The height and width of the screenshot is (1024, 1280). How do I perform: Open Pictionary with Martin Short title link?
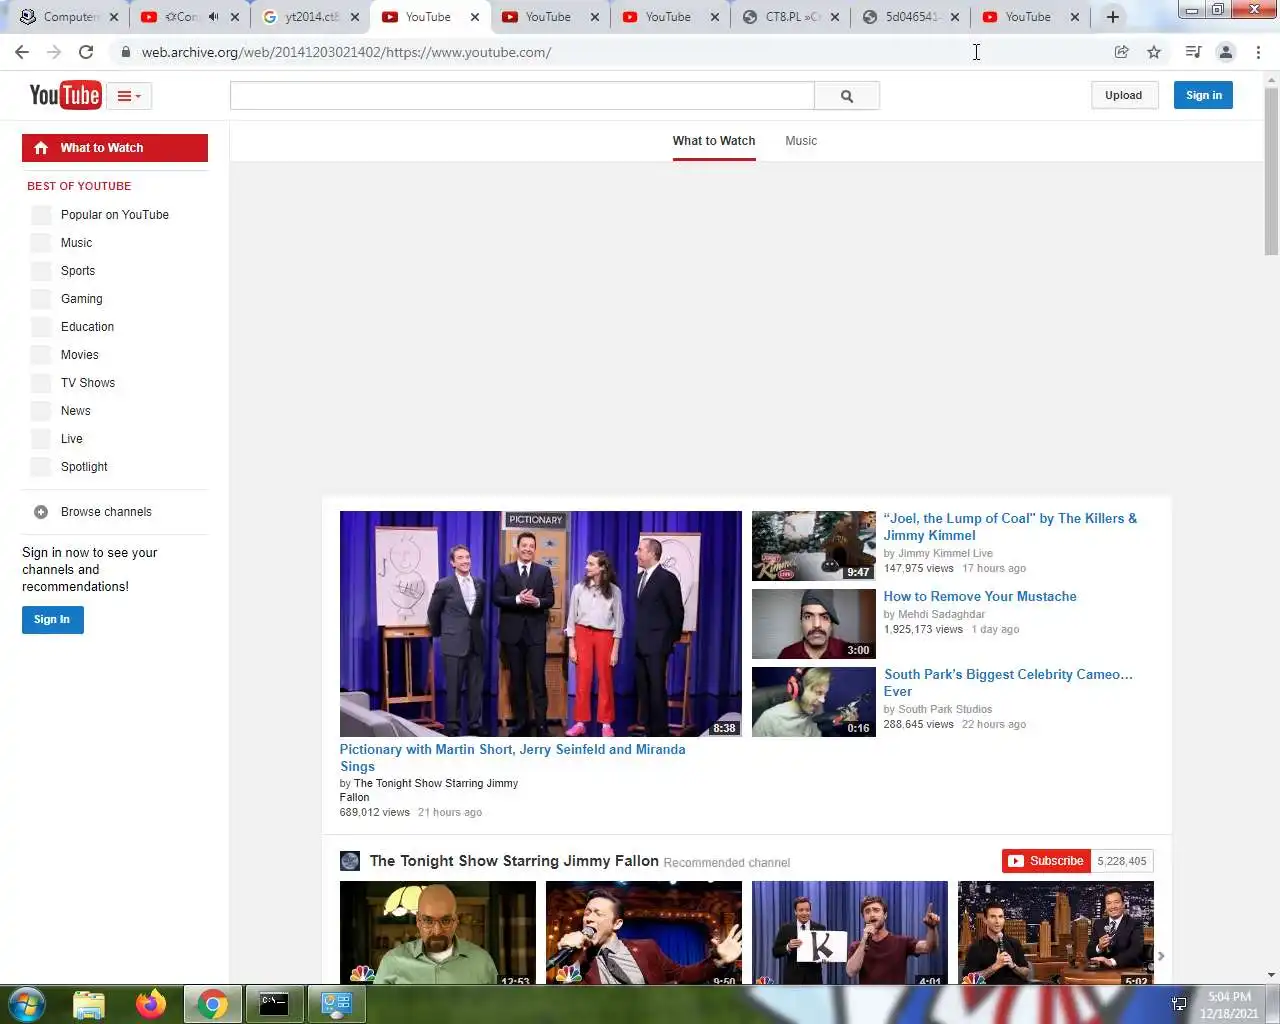(513, 758)
